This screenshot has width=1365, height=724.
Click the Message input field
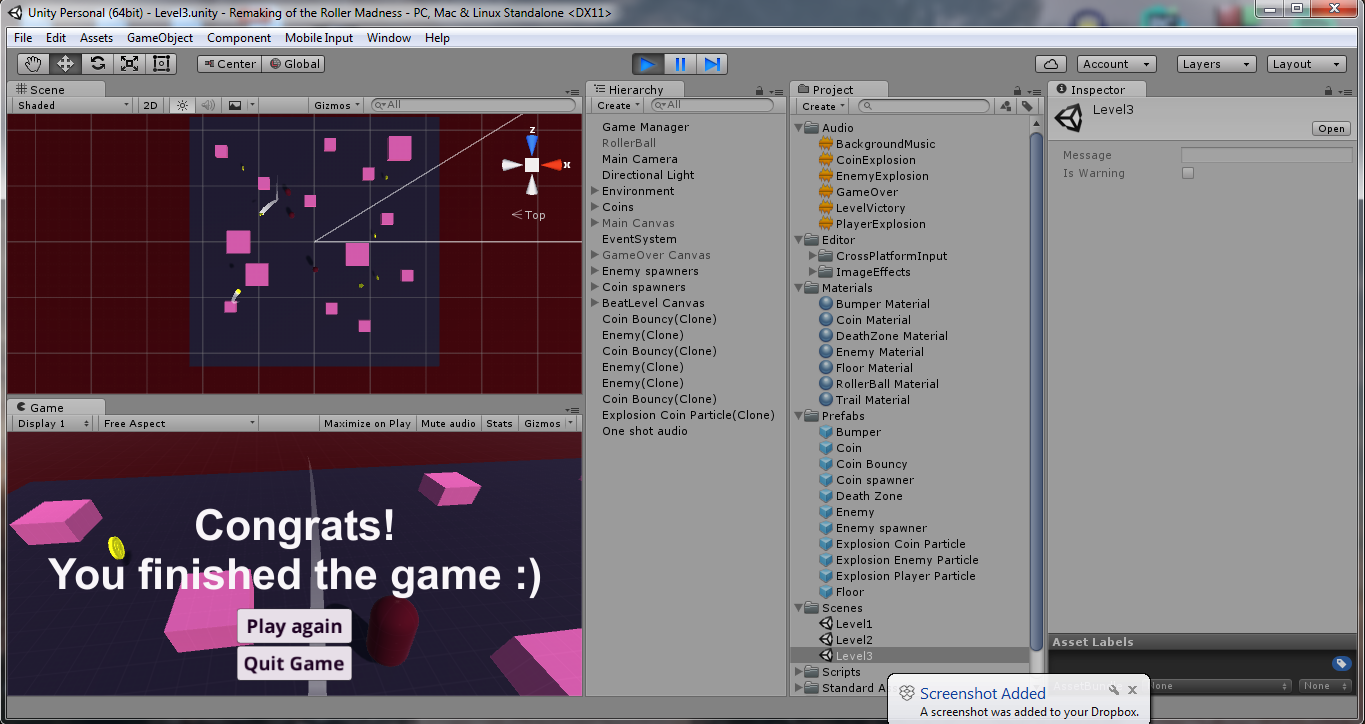pos(1266,155)
